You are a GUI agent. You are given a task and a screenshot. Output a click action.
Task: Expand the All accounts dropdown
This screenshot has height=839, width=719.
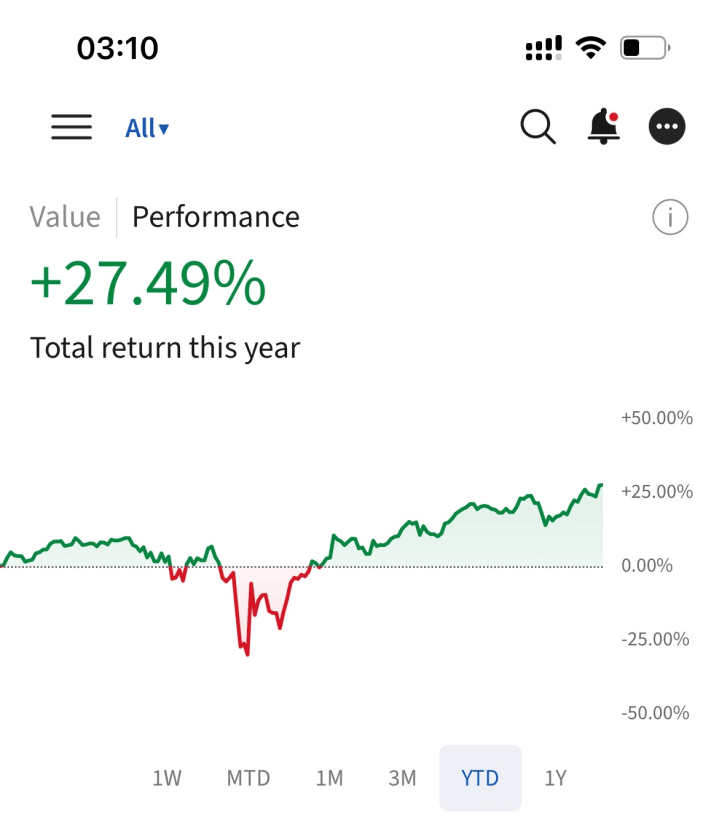tap(146, 128)
